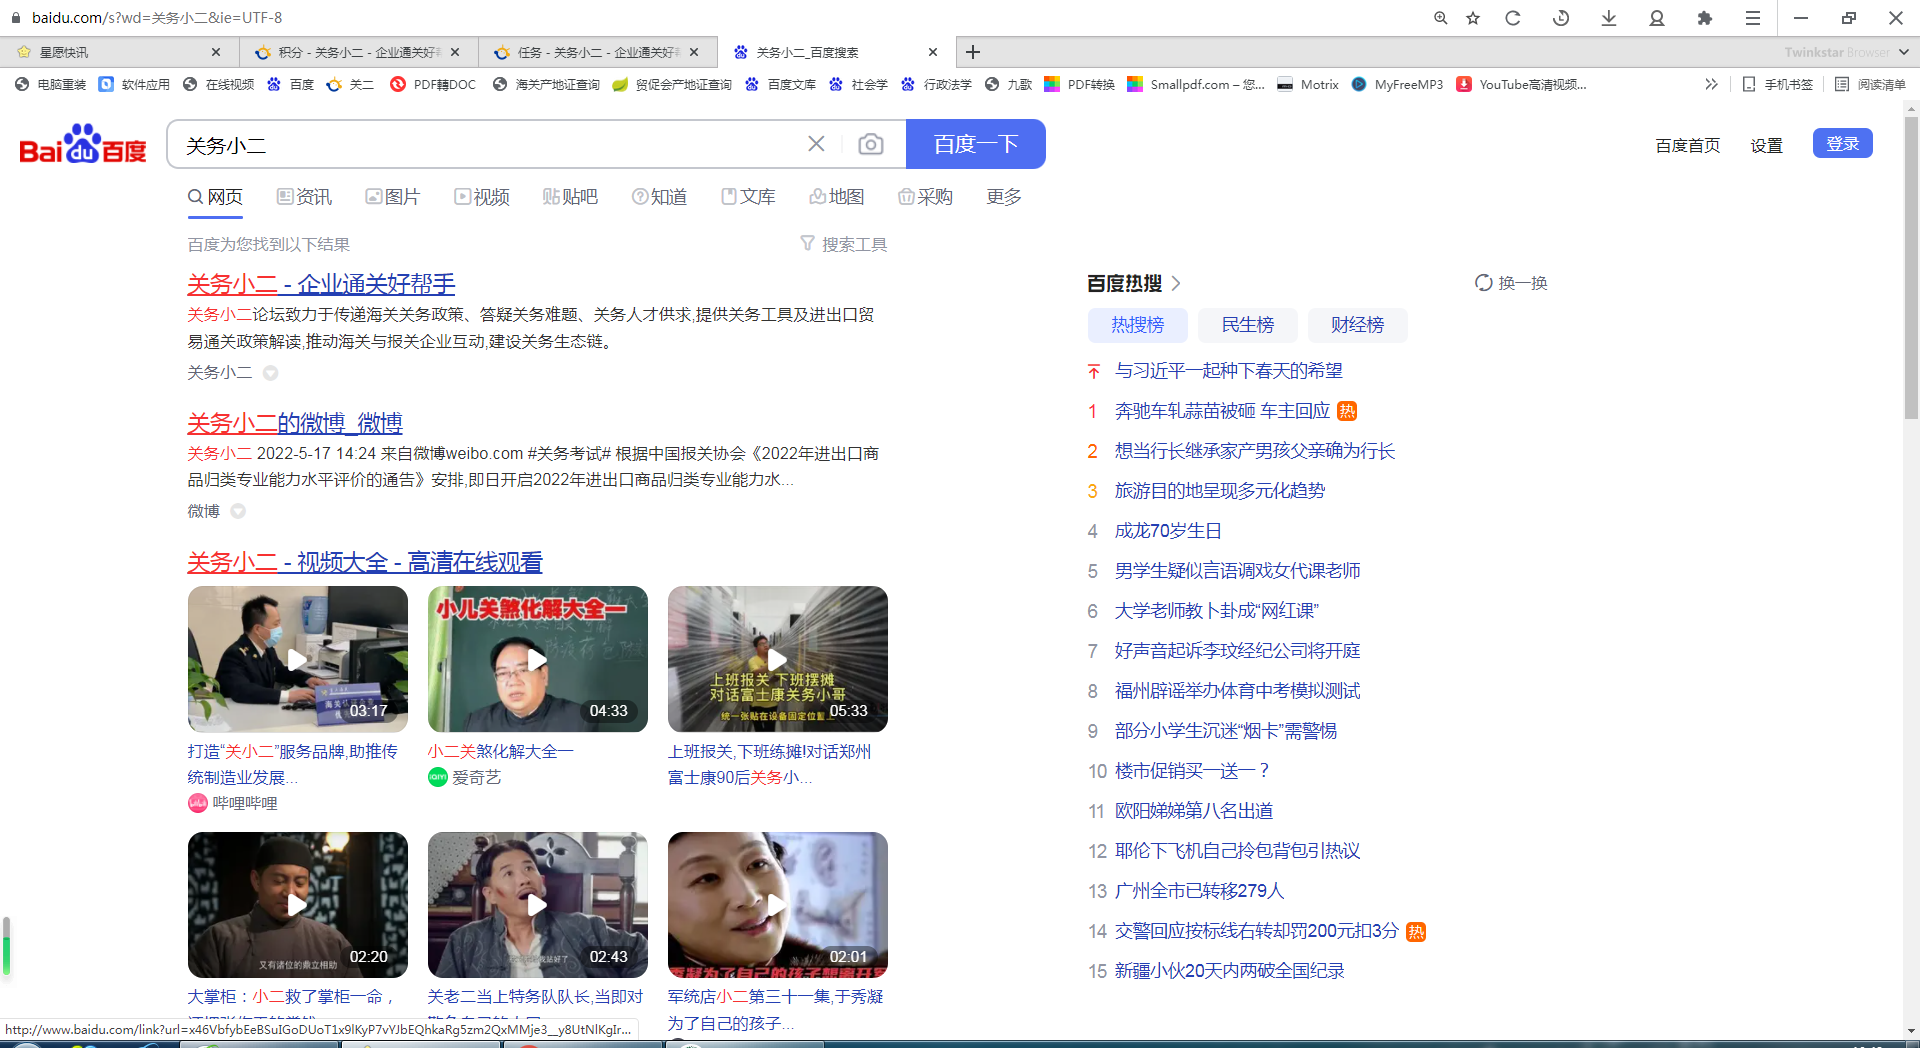This screenshot has width=1920, height=1048.
Task: Click the Baidu logo
Action: (x=83, y=144)
